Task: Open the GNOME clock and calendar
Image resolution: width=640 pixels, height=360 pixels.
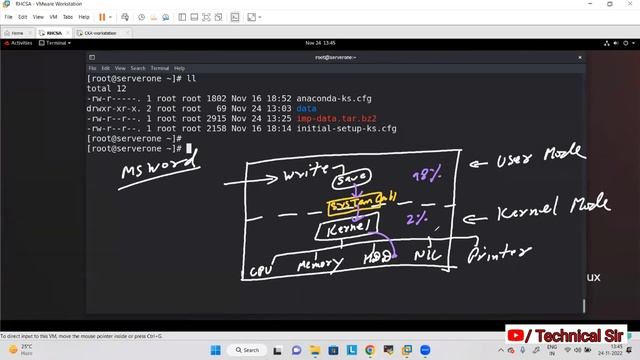Action: coord(320,43)
